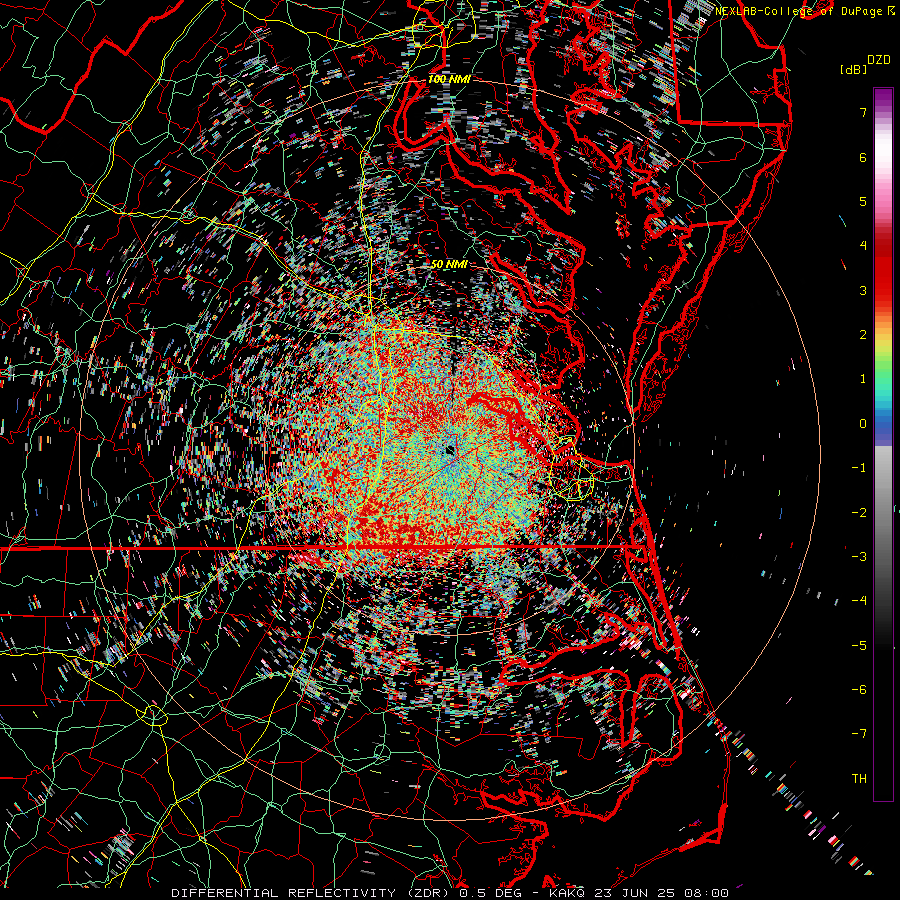Click the "KAKQ 23 JUN 25 08:00" timestamp text
The width and height of the screenshot is (900, 900).
(639, 893)
